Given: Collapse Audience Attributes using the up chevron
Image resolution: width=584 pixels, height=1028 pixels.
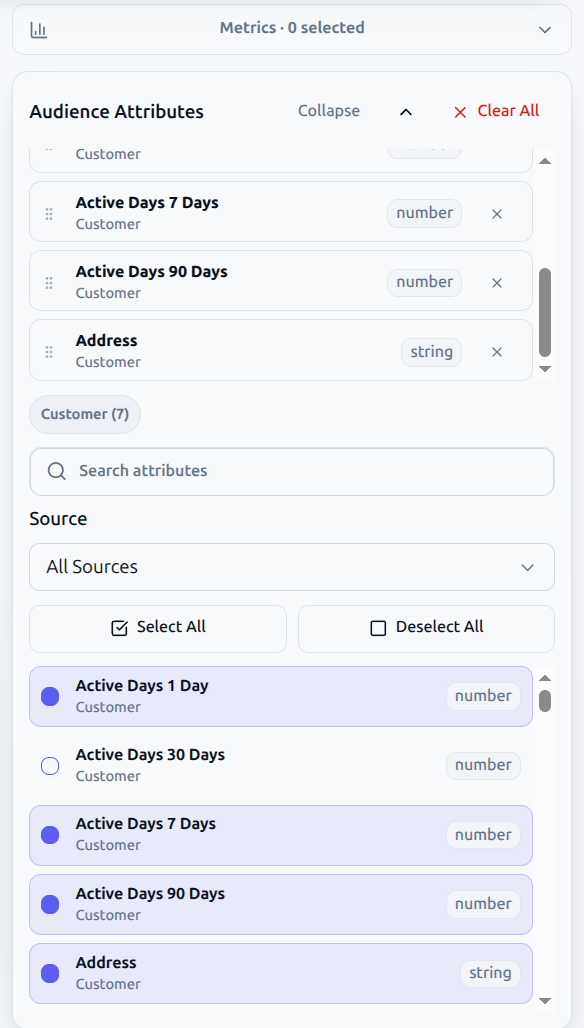Looking at the screenshot, I should 406,112.
